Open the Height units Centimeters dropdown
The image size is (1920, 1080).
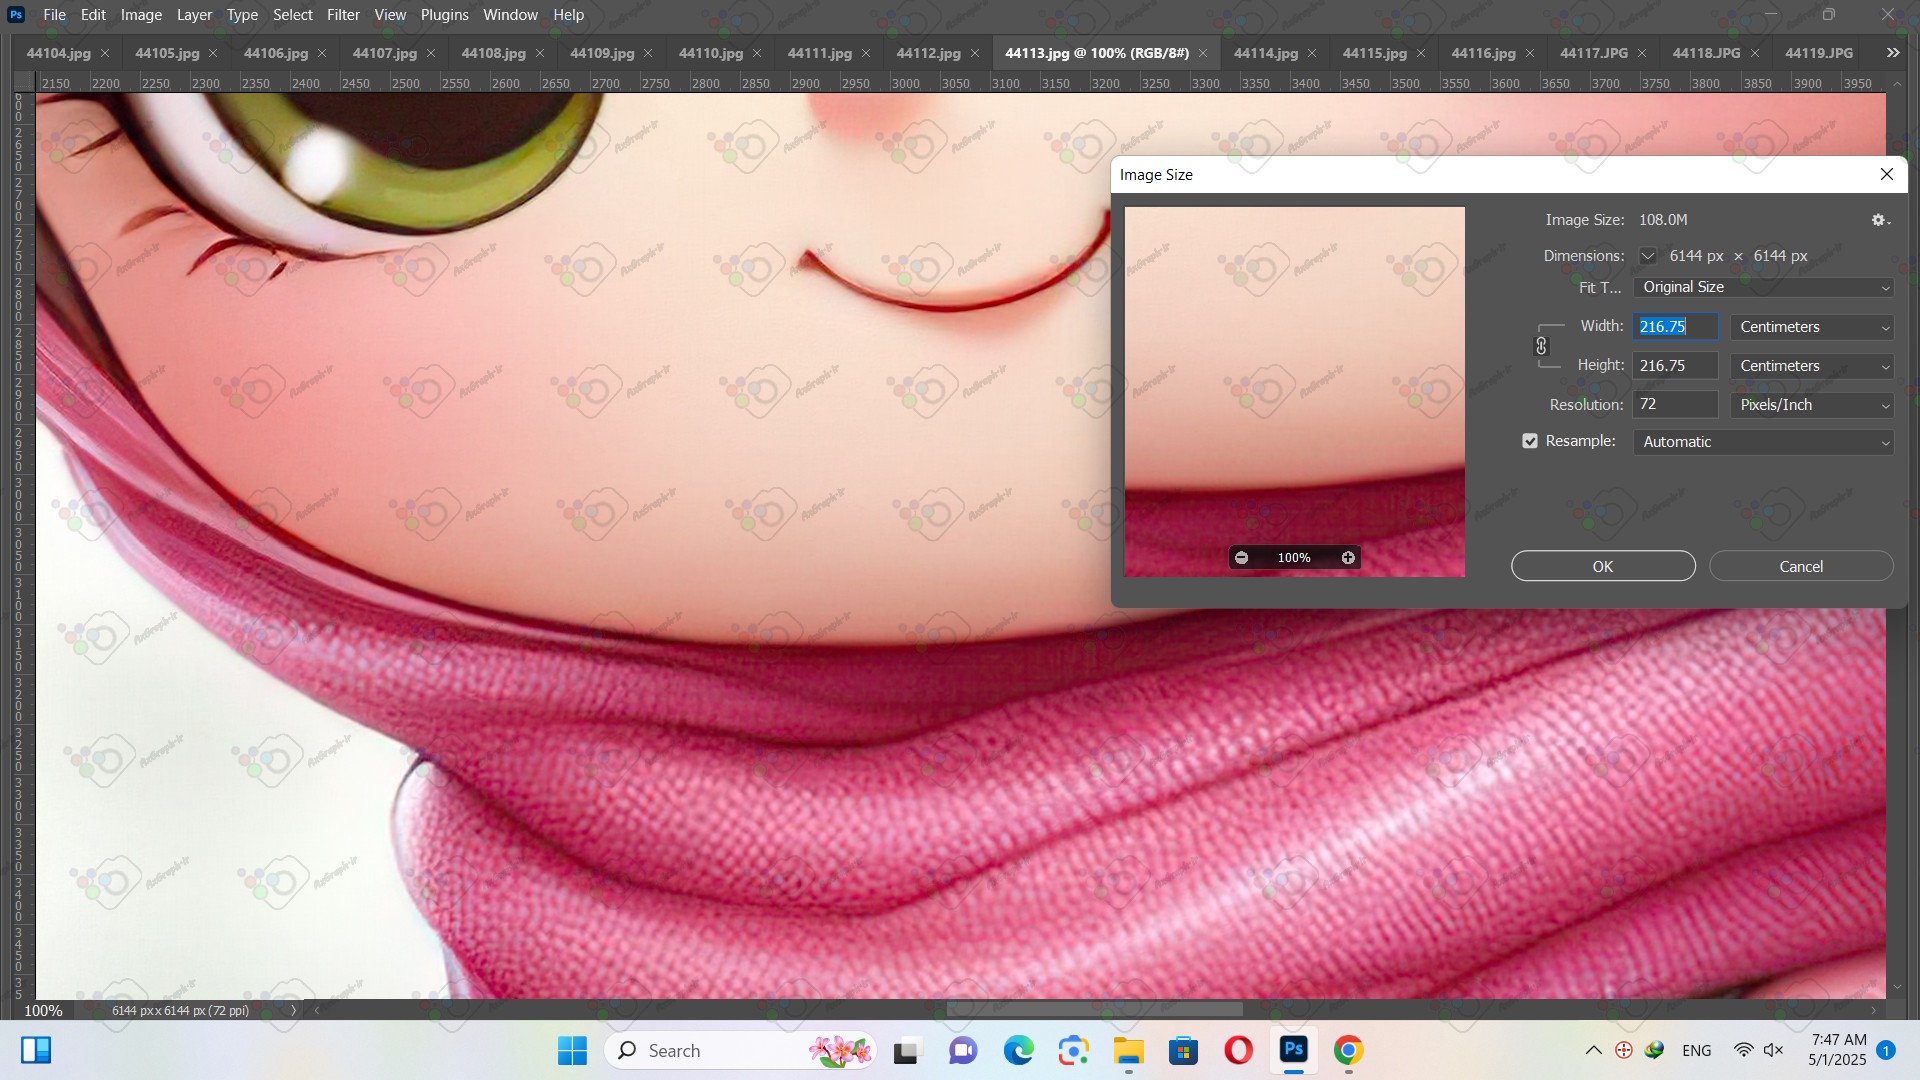pyautogui.click(x=1812, y=366)
